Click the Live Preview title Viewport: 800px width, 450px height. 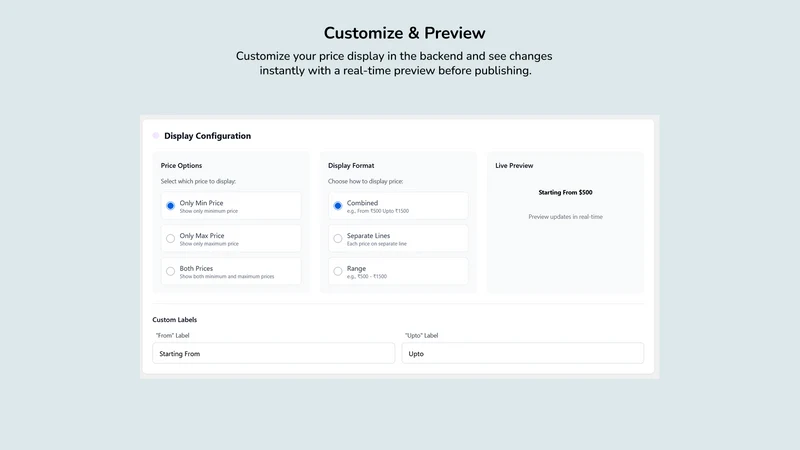[x=514, y=165]
